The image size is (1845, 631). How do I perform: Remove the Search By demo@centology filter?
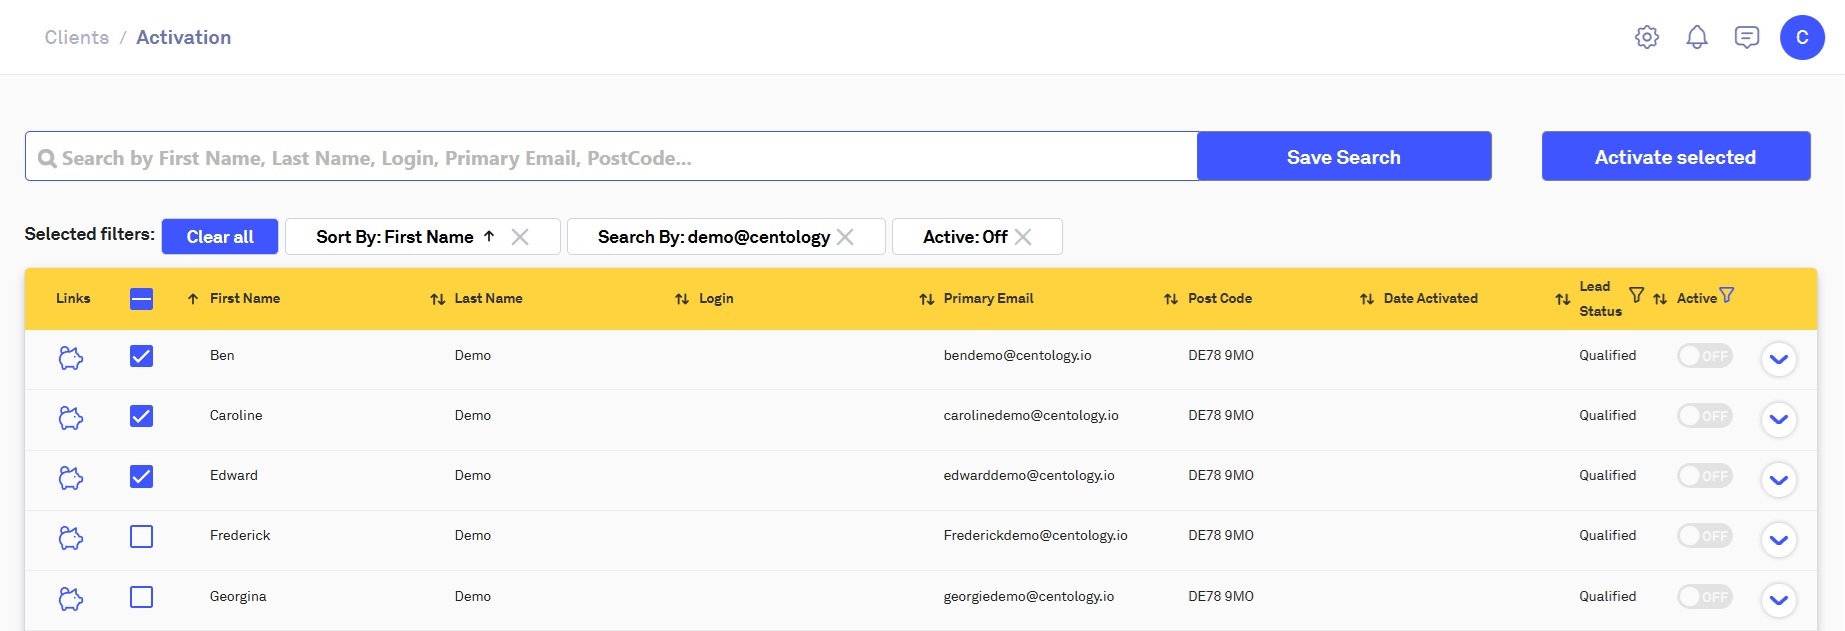pyautogui.click(x=845, y=237)
